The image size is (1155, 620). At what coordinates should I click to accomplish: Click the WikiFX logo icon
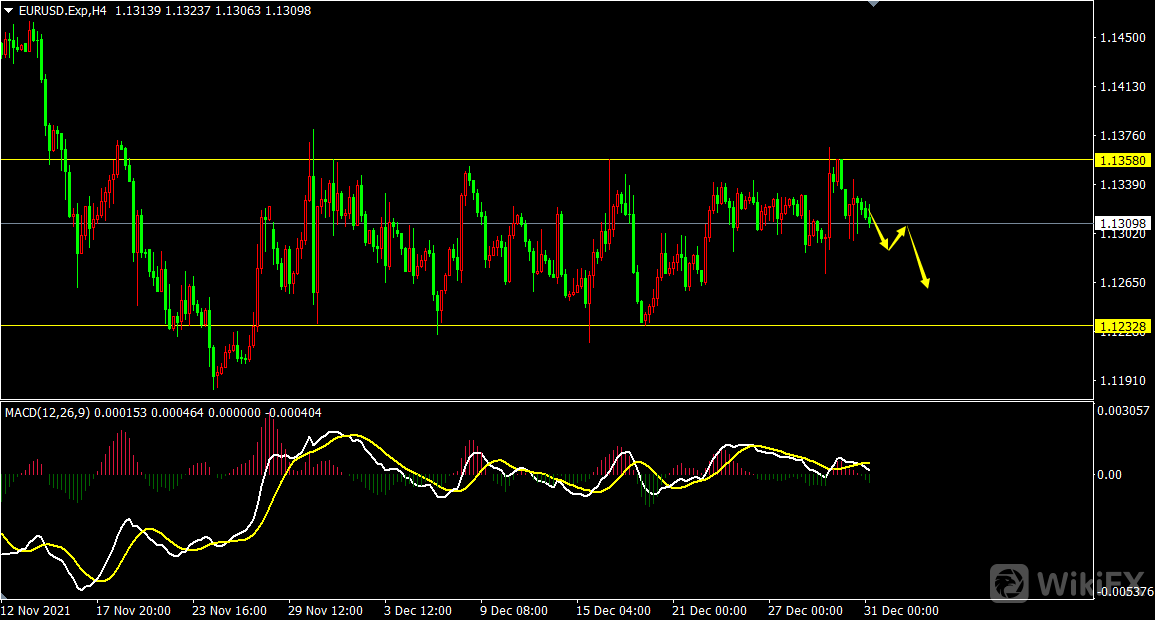click(x=1011, y=581)
